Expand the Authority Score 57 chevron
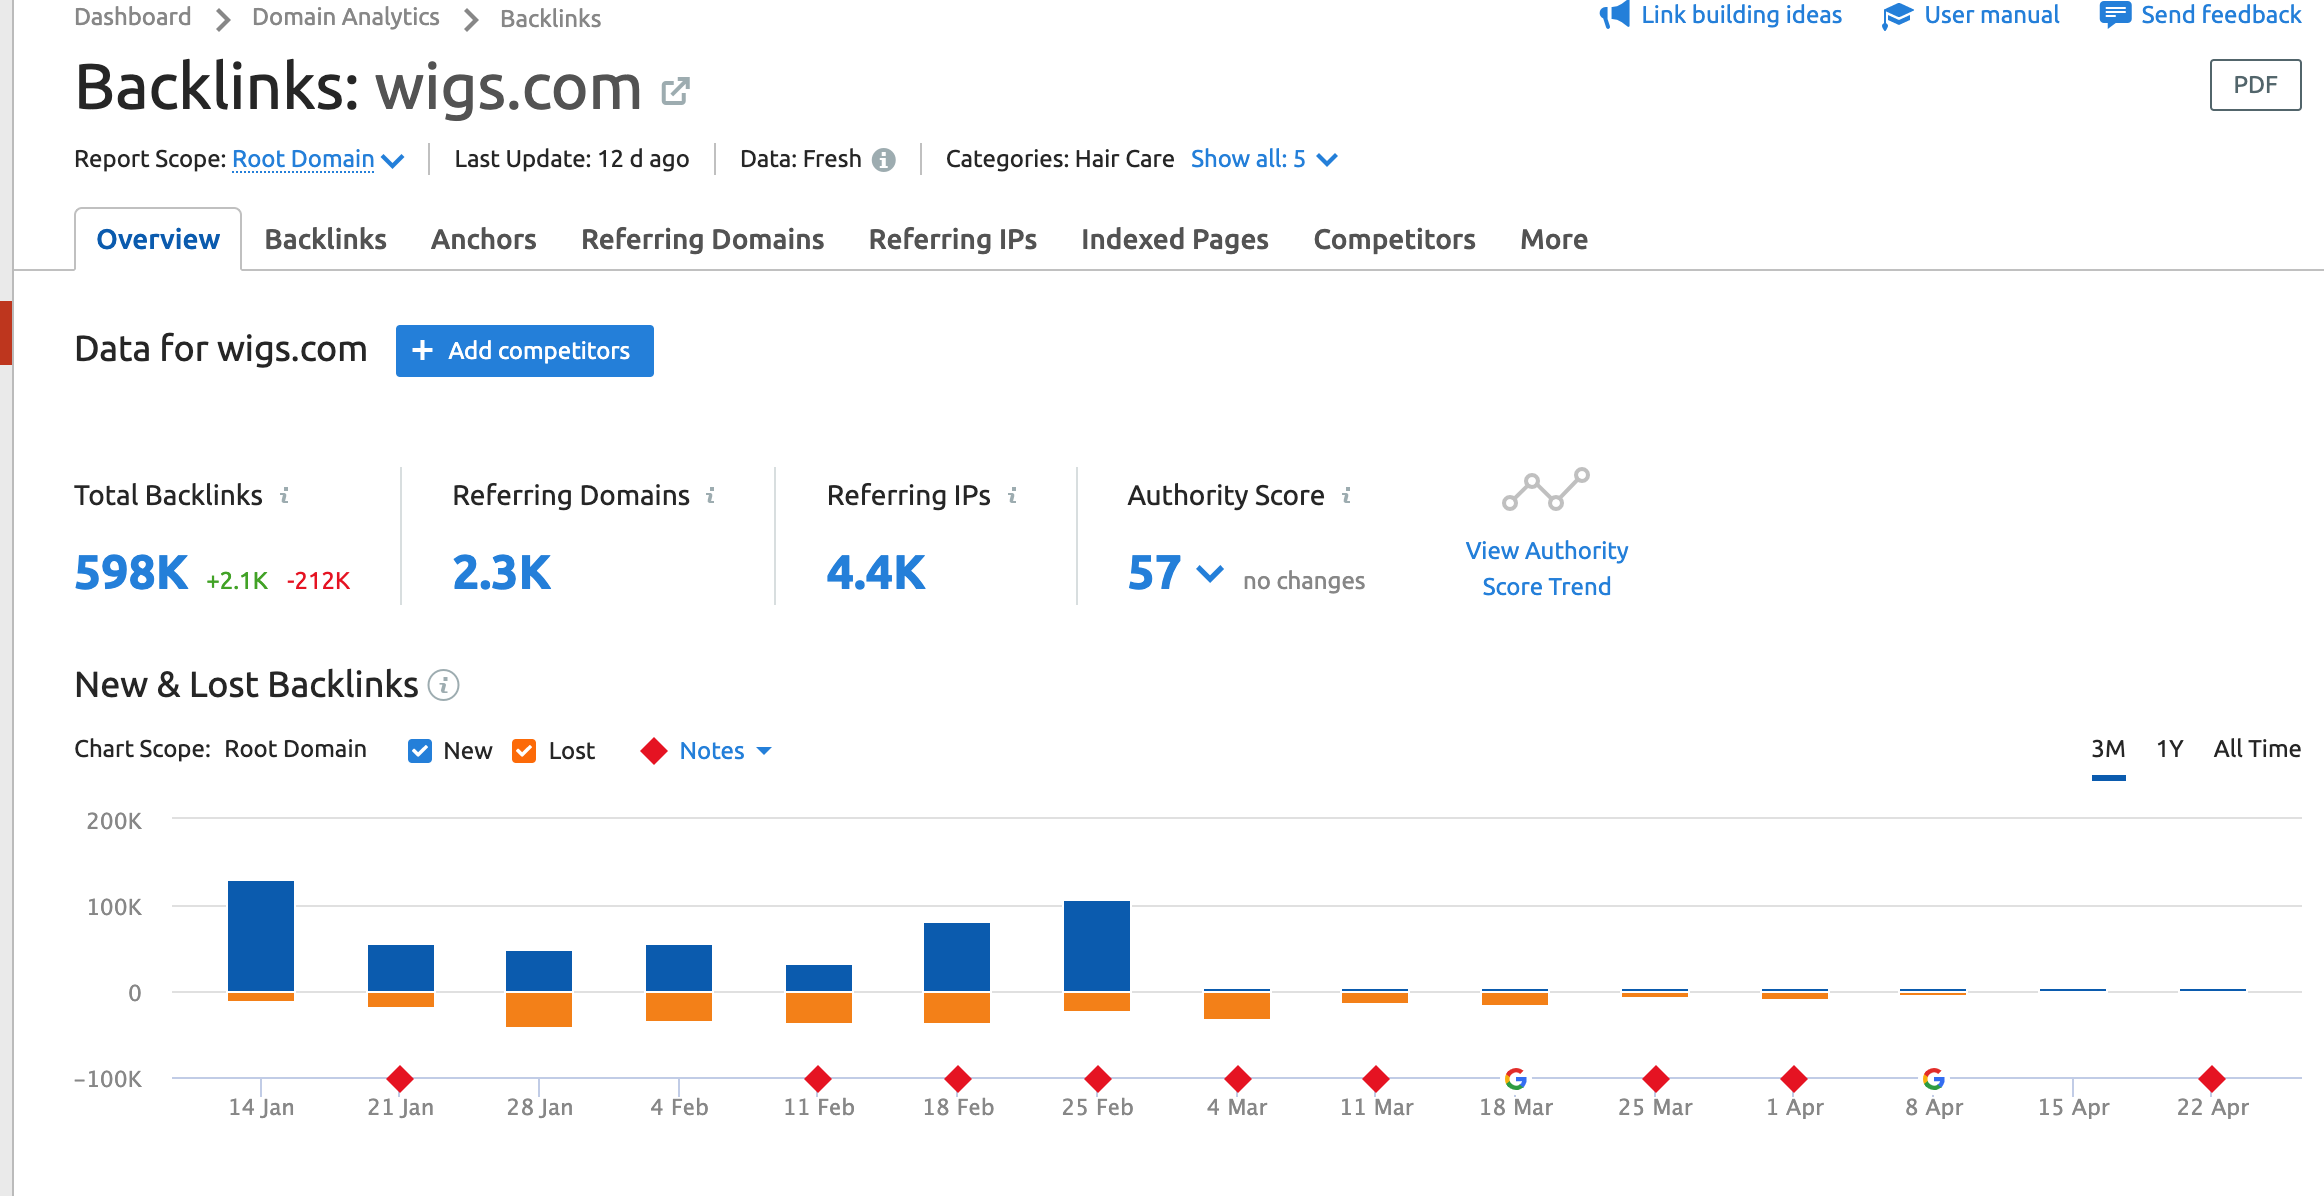 1210,574
